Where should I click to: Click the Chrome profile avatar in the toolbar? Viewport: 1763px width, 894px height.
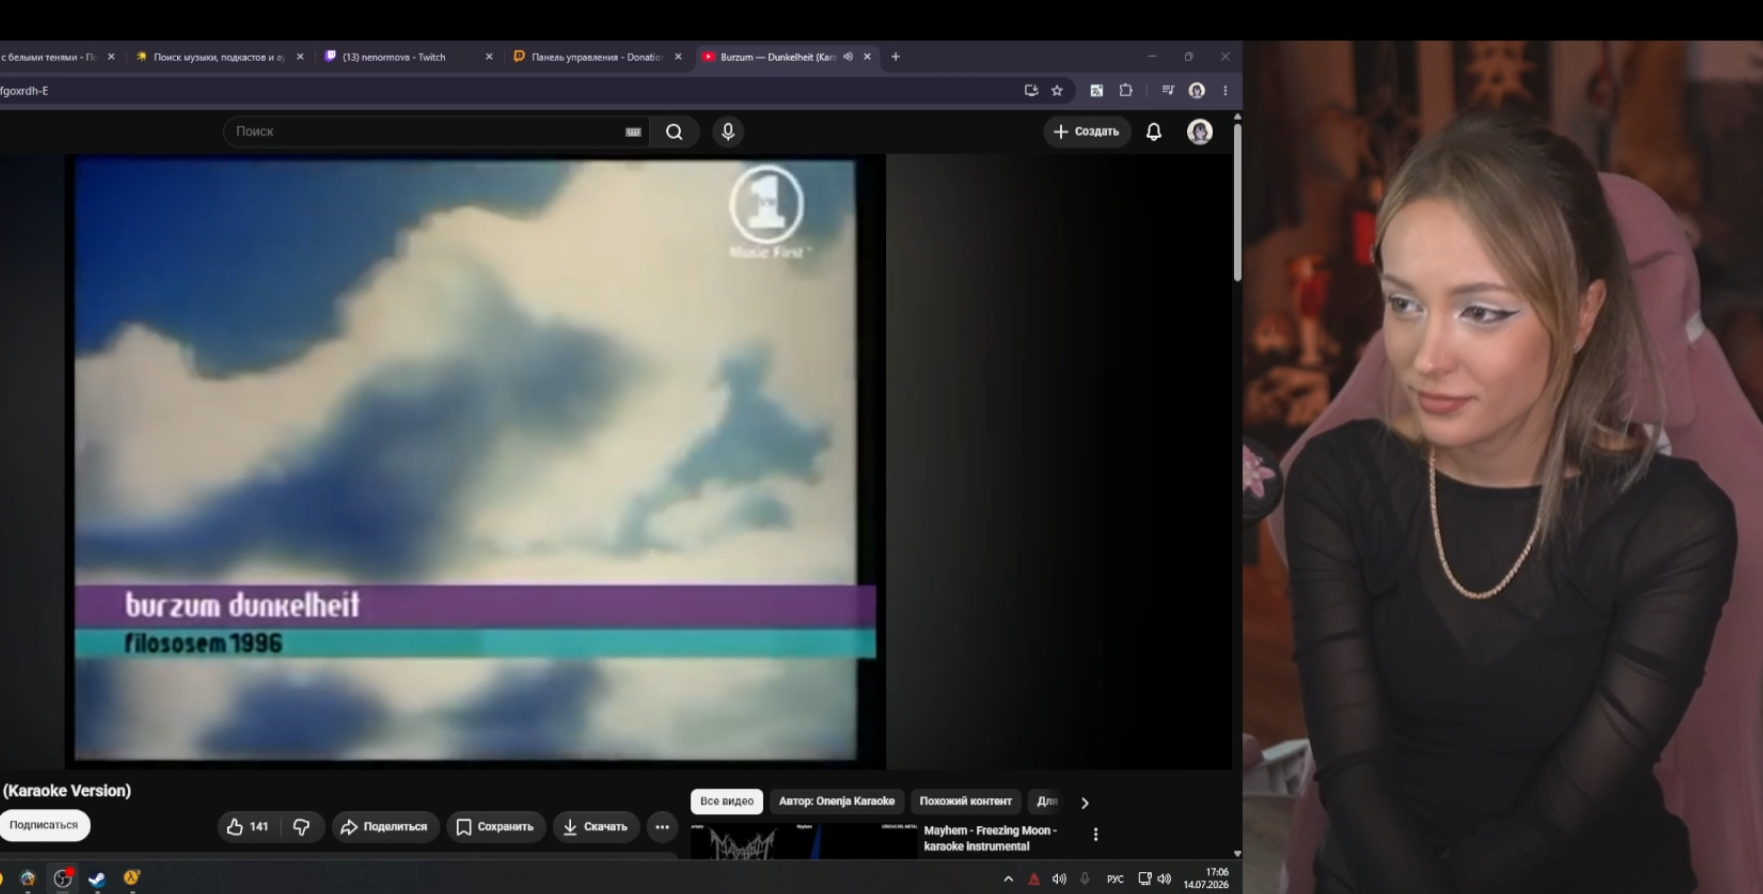click(1197, 91)
